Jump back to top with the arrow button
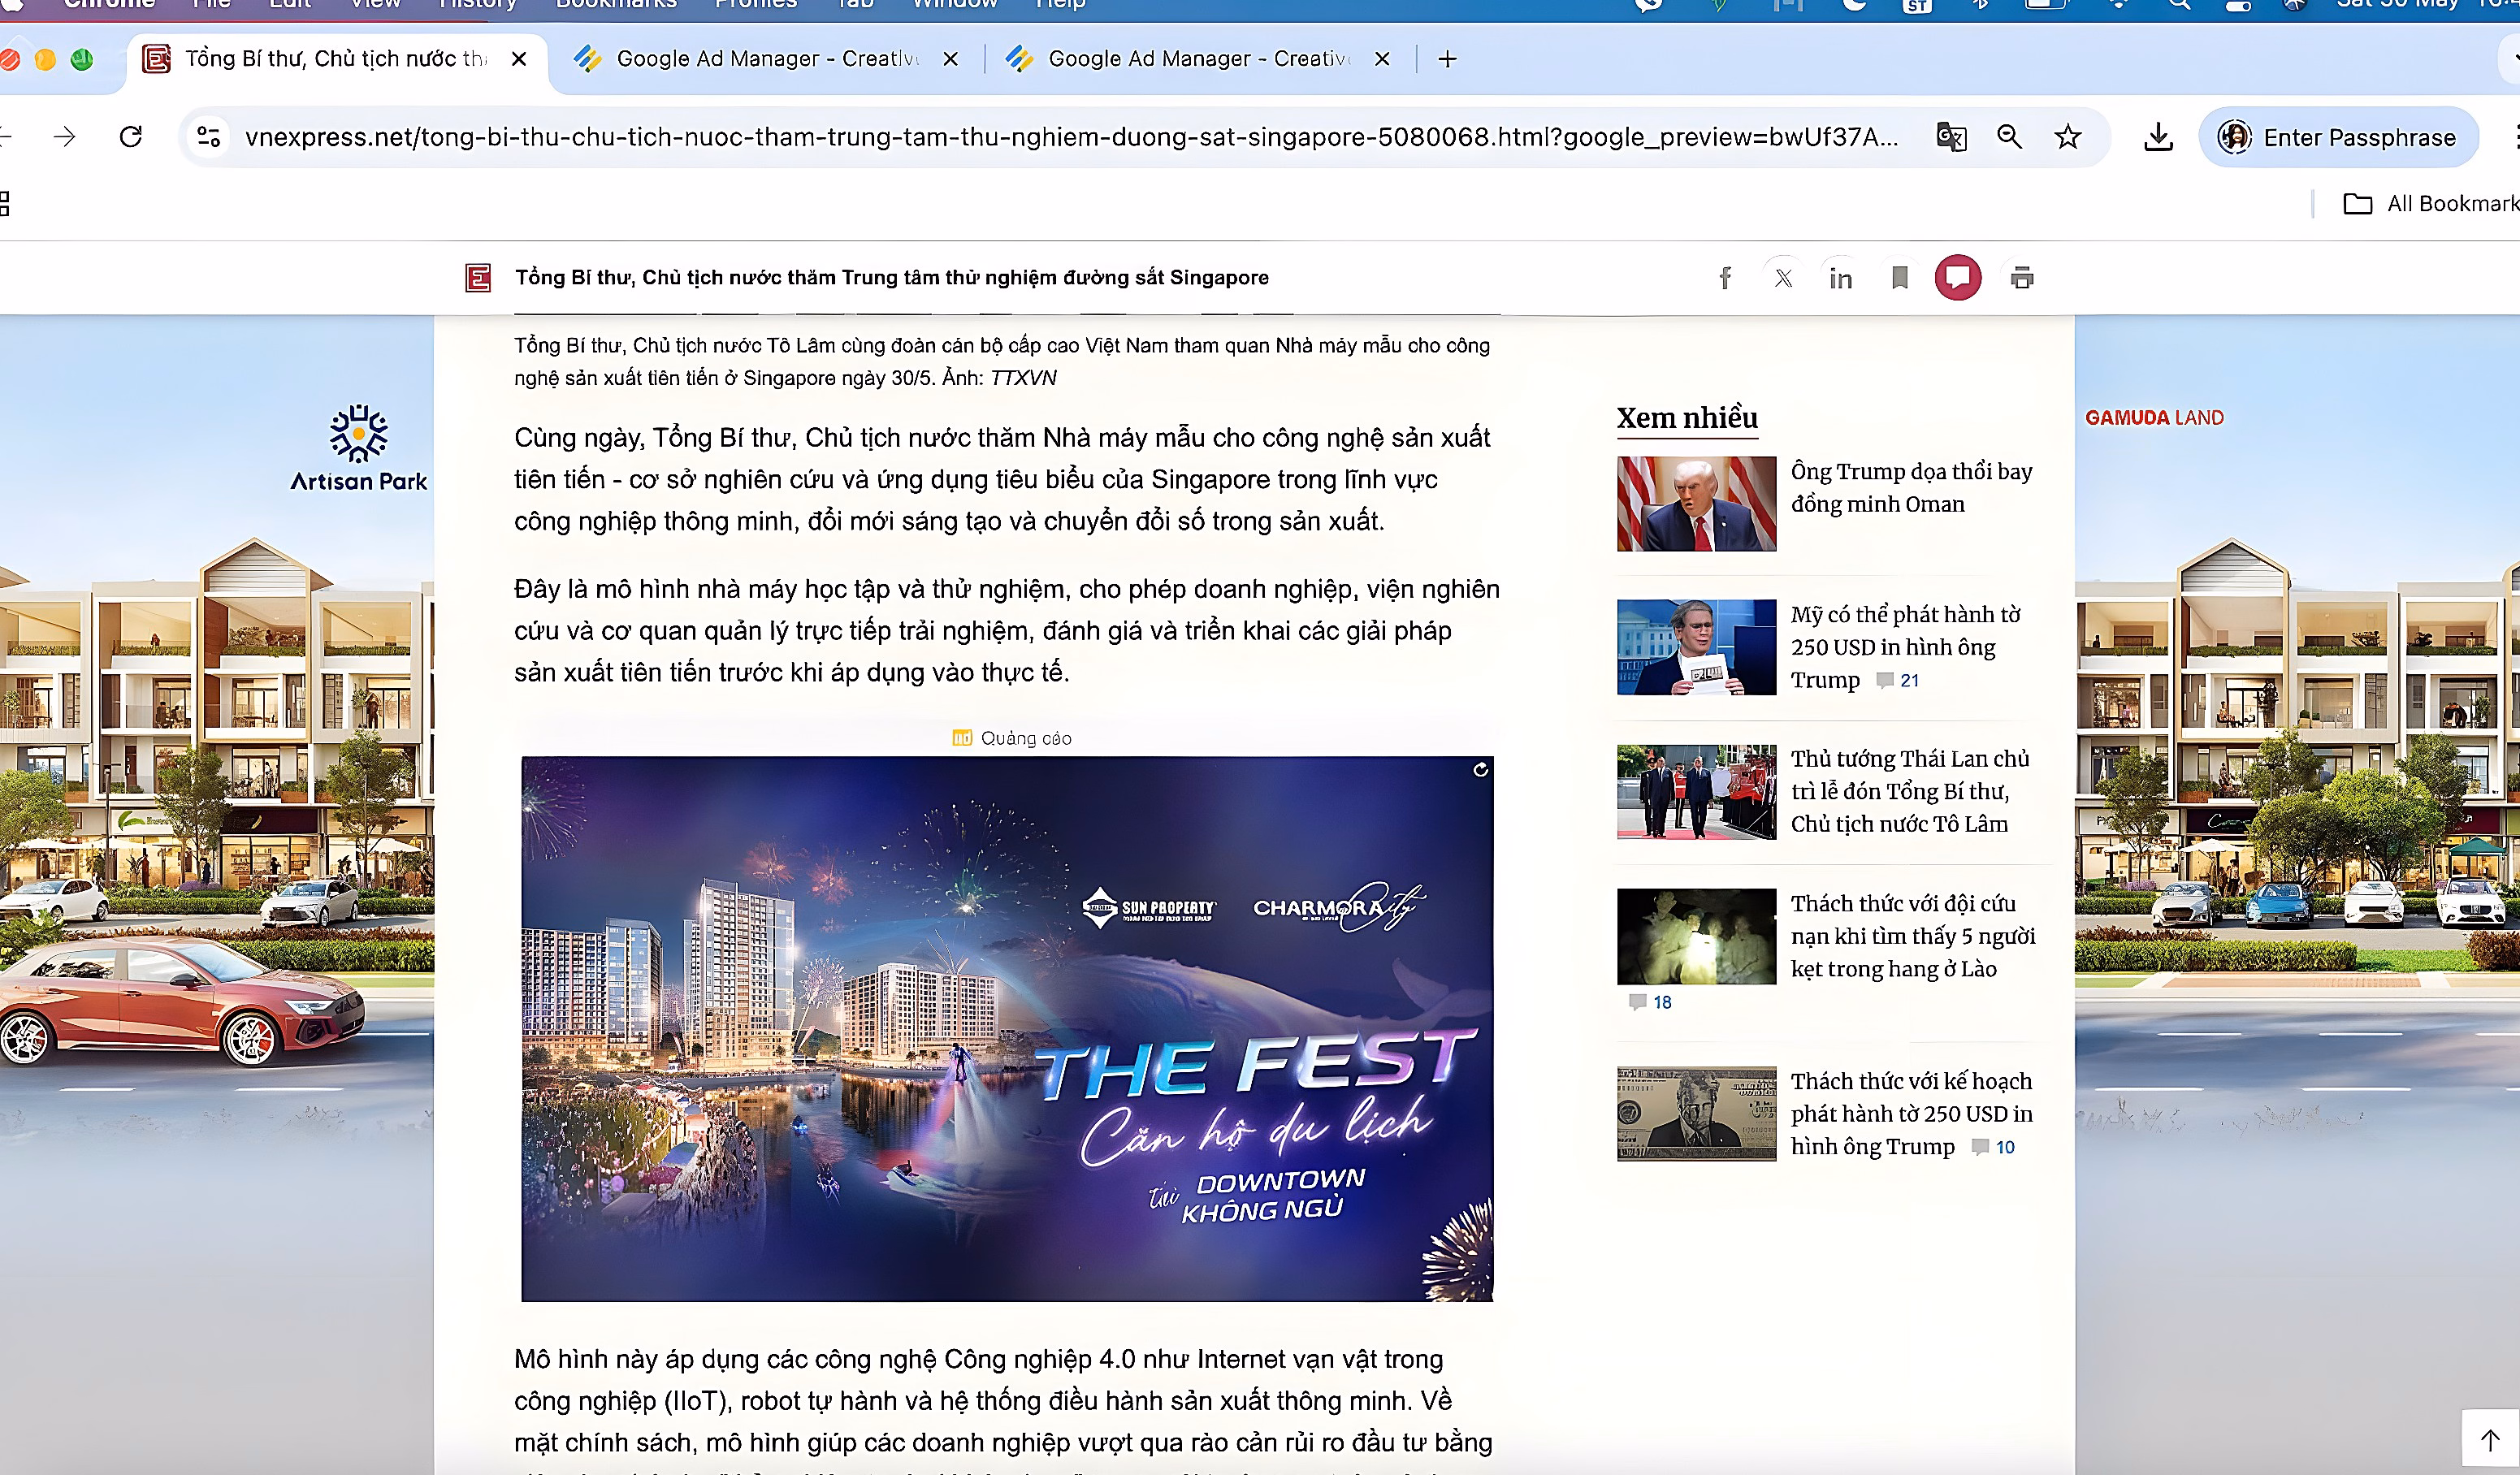2520x1475 pixels. (x=2490, y=1440)
